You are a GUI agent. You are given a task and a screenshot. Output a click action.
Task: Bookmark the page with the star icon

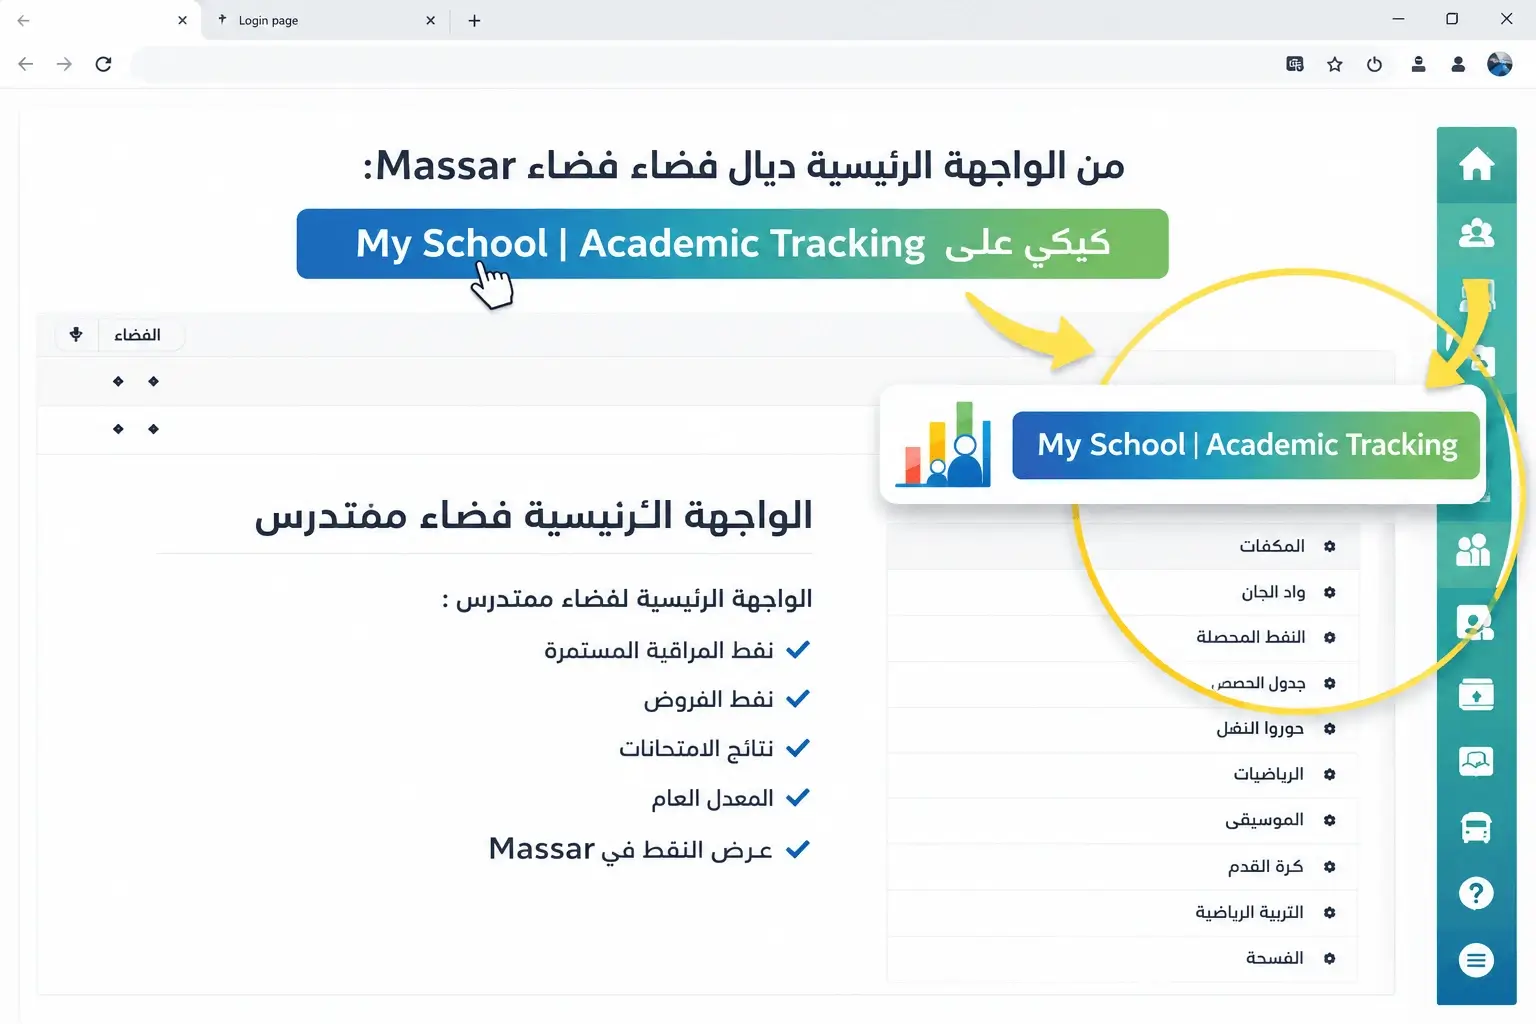pos(1335,64)
